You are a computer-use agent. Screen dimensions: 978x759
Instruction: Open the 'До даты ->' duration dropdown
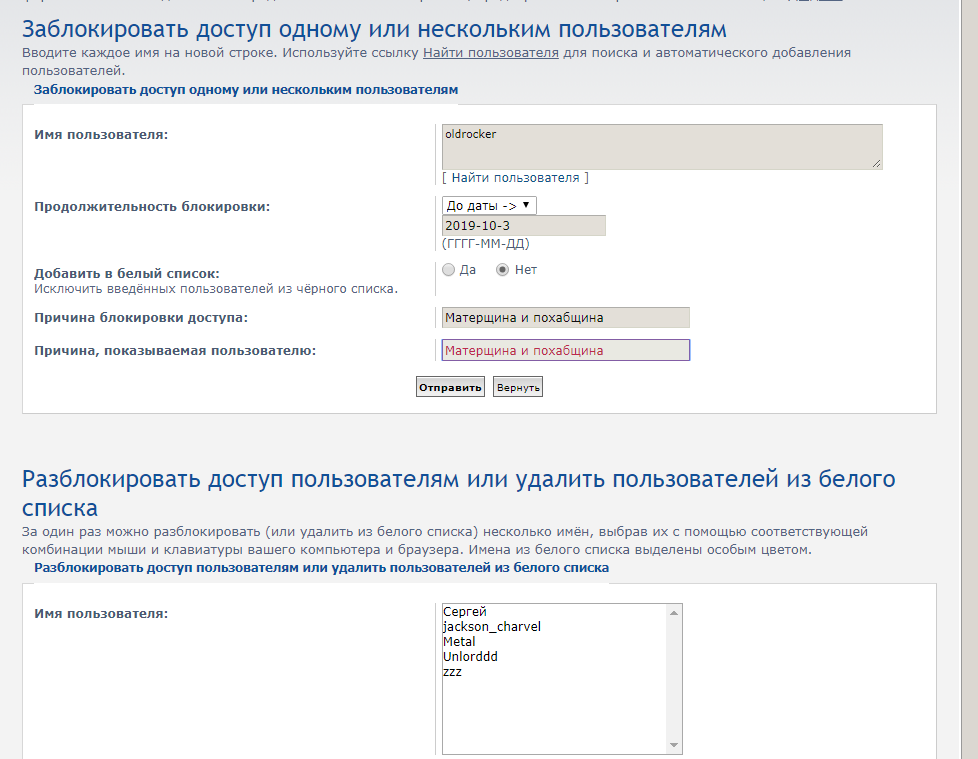[489, 205]
